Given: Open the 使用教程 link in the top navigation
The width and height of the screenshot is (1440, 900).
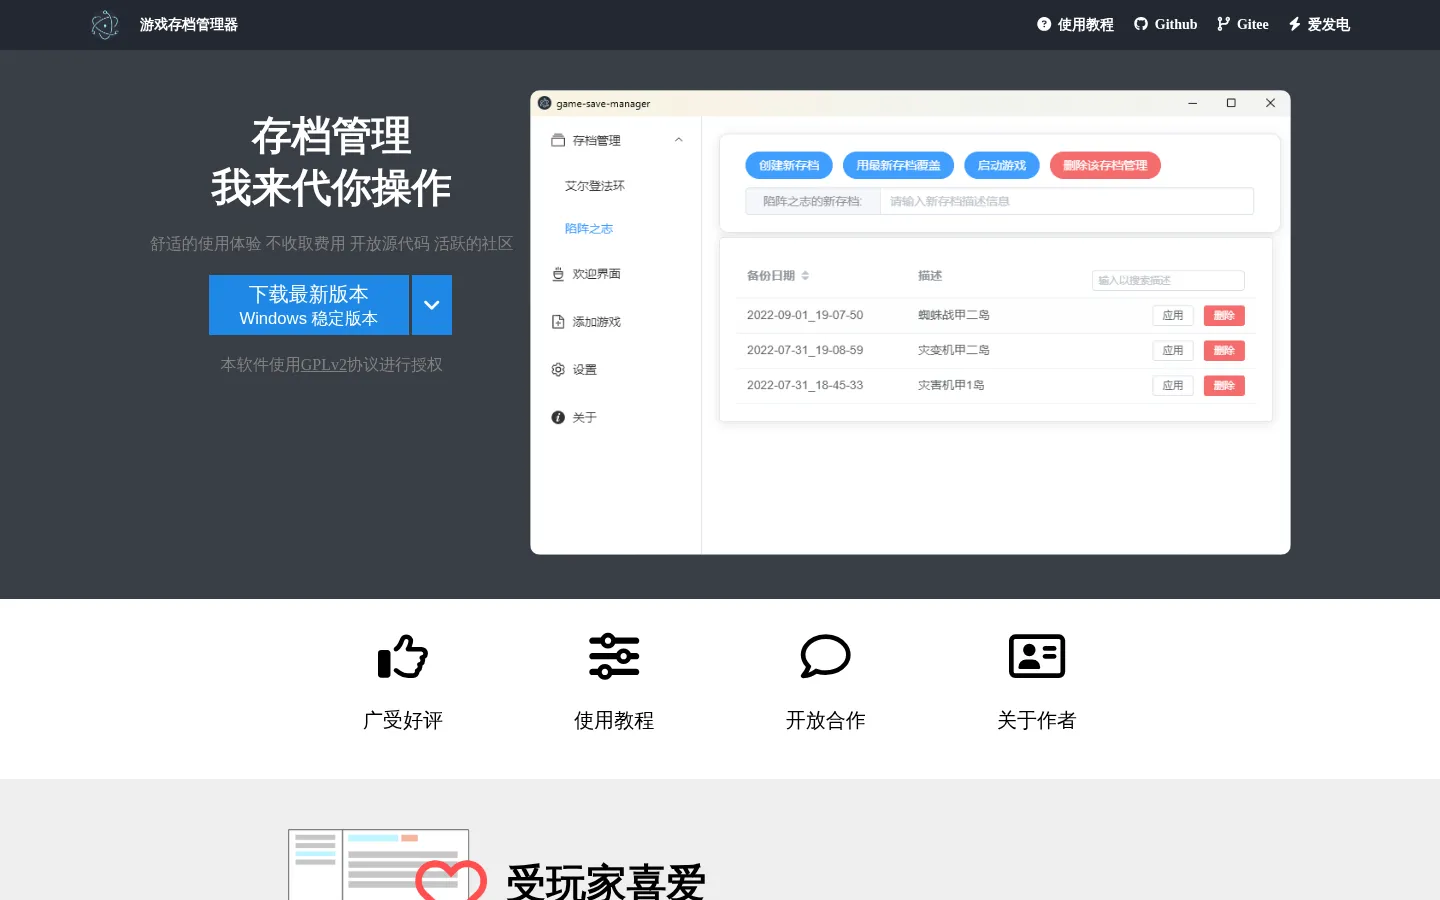Looking at the screenshot, I should 1075,25.
